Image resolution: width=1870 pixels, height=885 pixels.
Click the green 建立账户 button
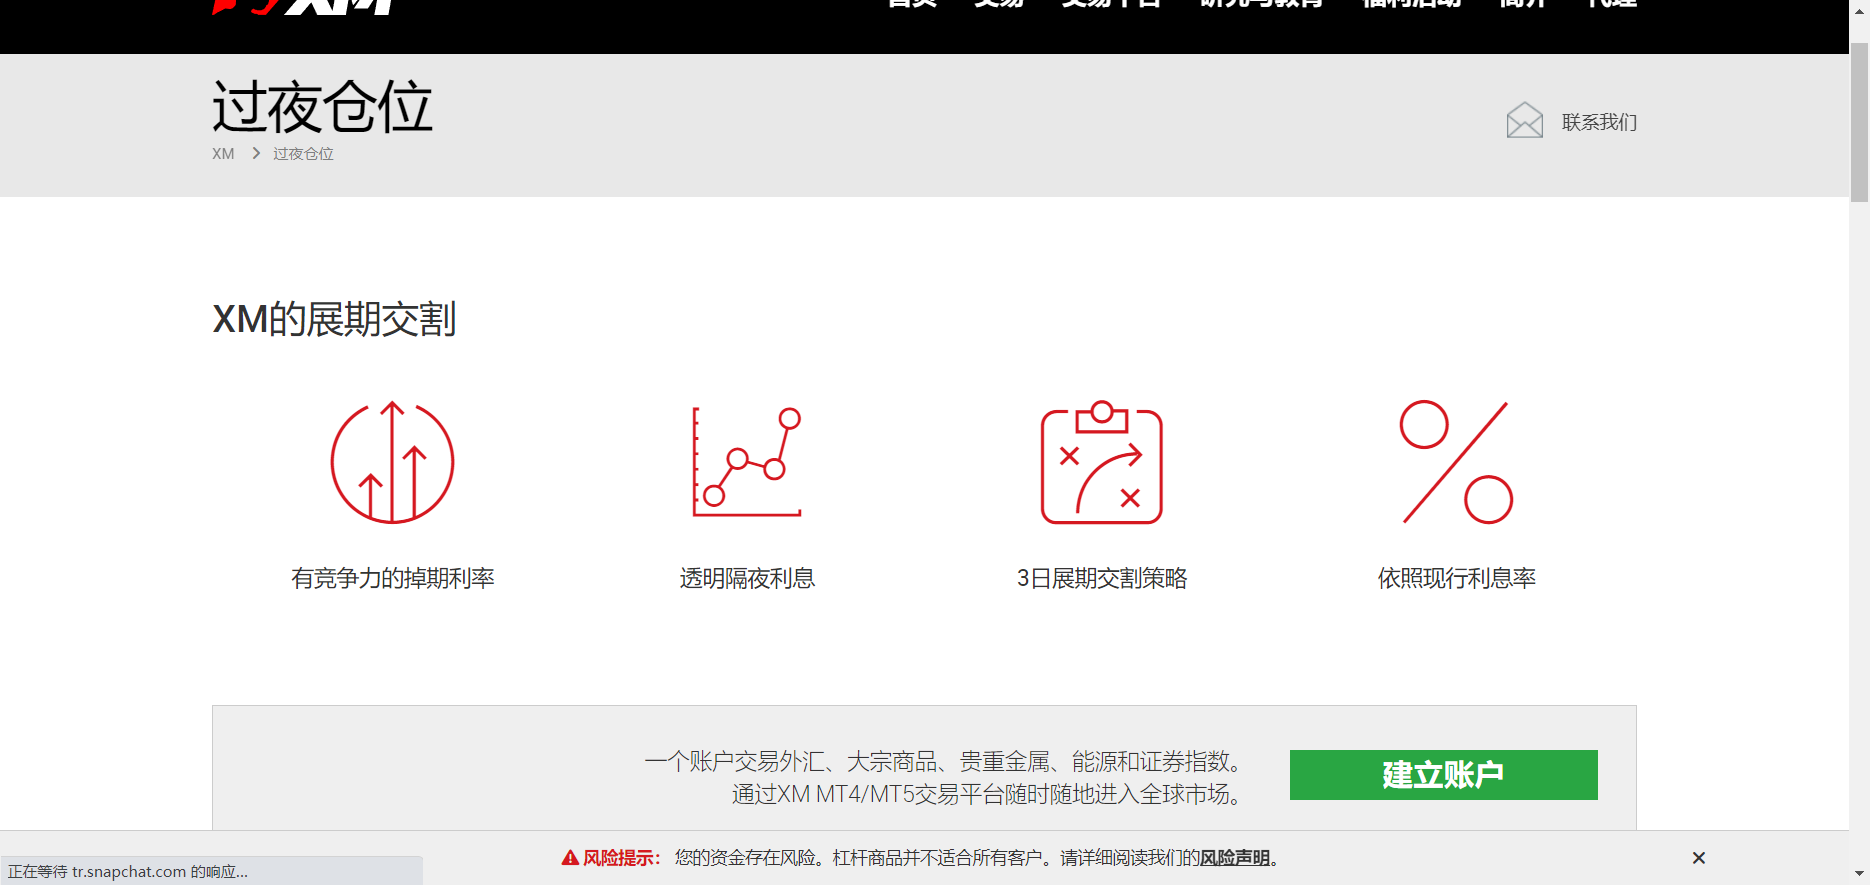[x=1443, y=775]
